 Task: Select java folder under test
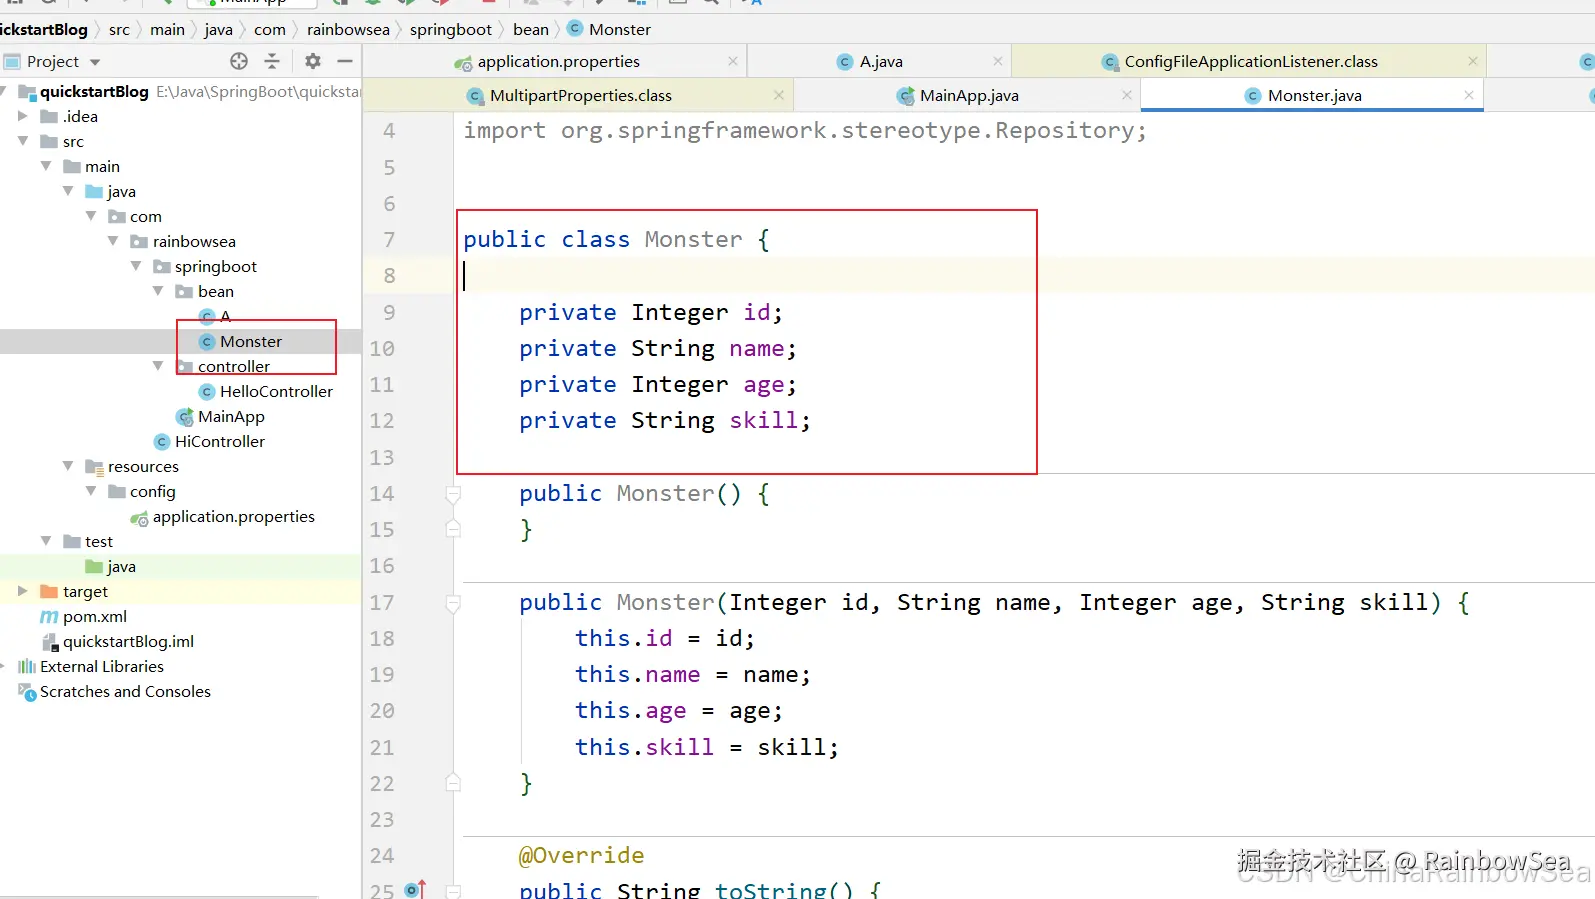click(121, 567)
